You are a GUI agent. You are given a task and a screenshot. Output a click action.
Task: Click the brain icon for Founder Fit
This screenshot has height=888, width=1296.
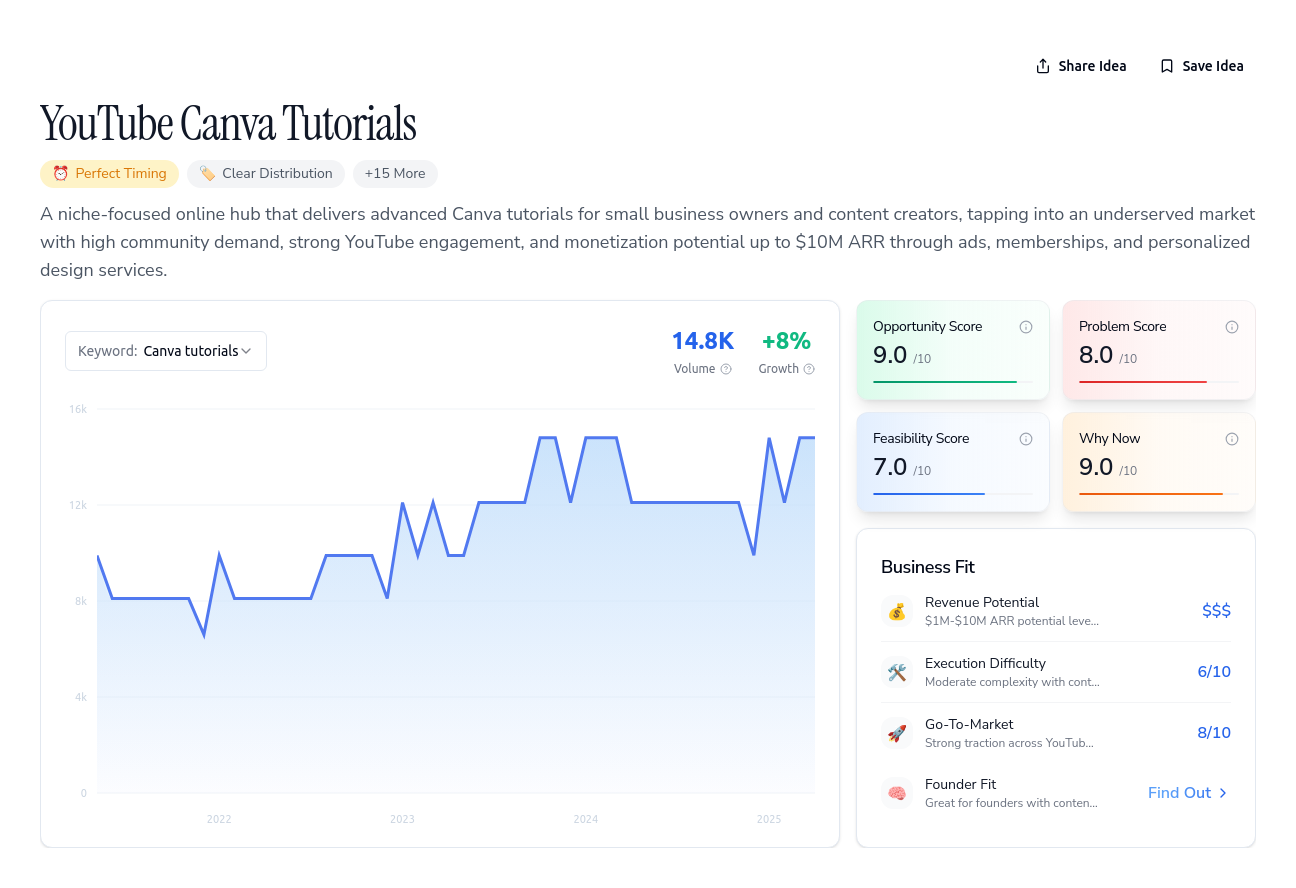[897, 793]
